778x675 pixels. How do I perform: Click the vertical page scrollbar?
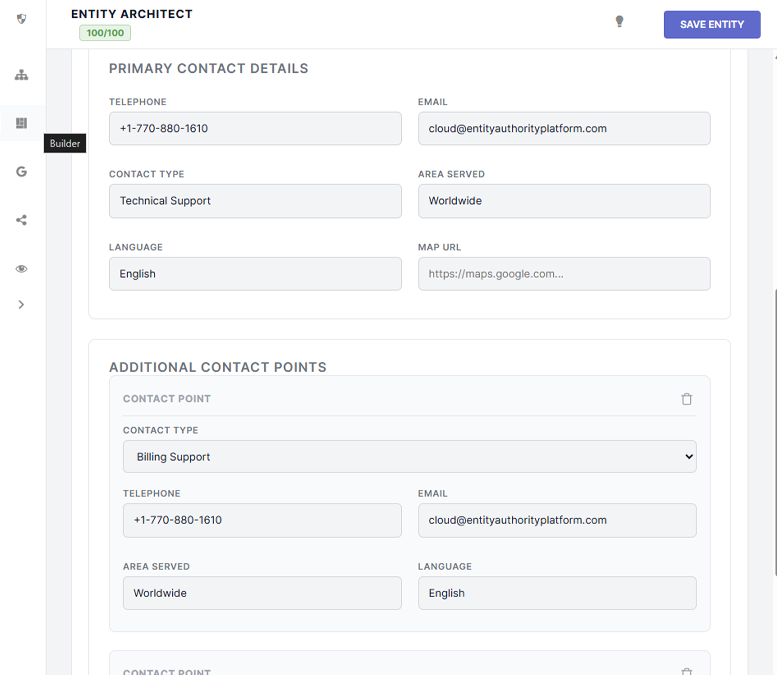point(775,432)
